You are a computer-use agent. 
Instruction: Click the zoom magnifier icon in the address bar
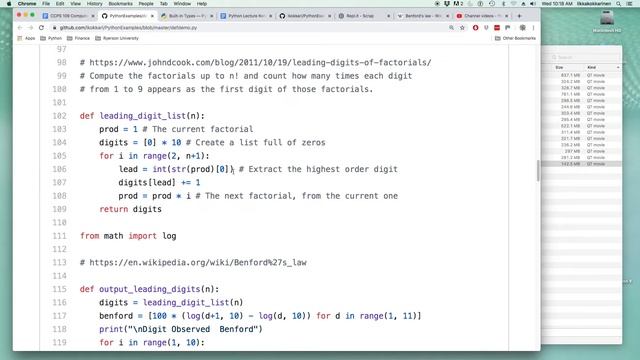click(451, 28)
